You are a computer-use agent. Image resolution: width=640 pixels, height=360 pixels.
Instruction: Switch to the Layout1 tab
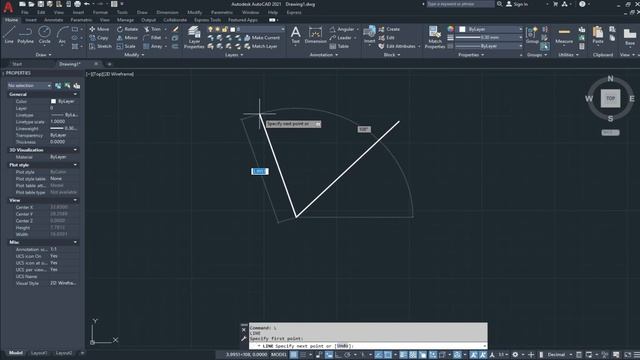[39, 353]
